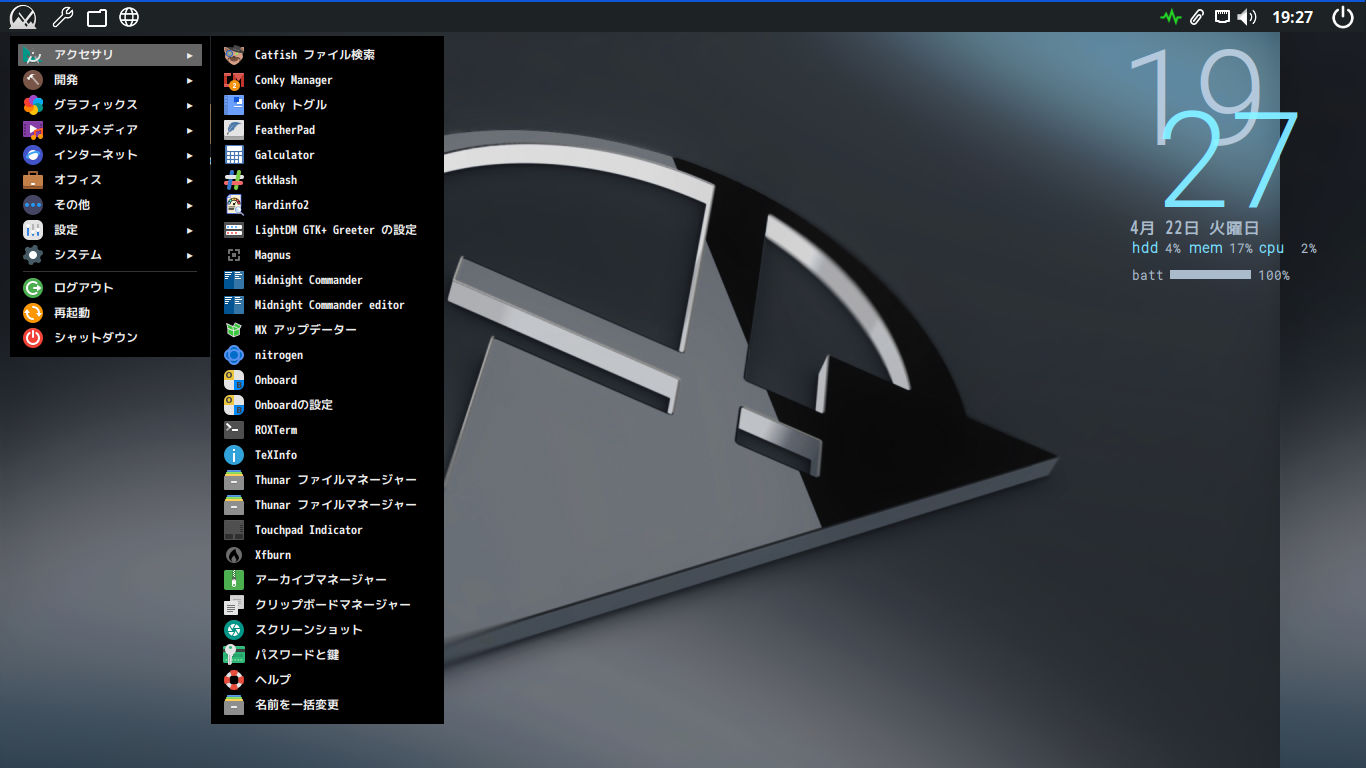Click the wrench settings icon in panel

(61, 17)
